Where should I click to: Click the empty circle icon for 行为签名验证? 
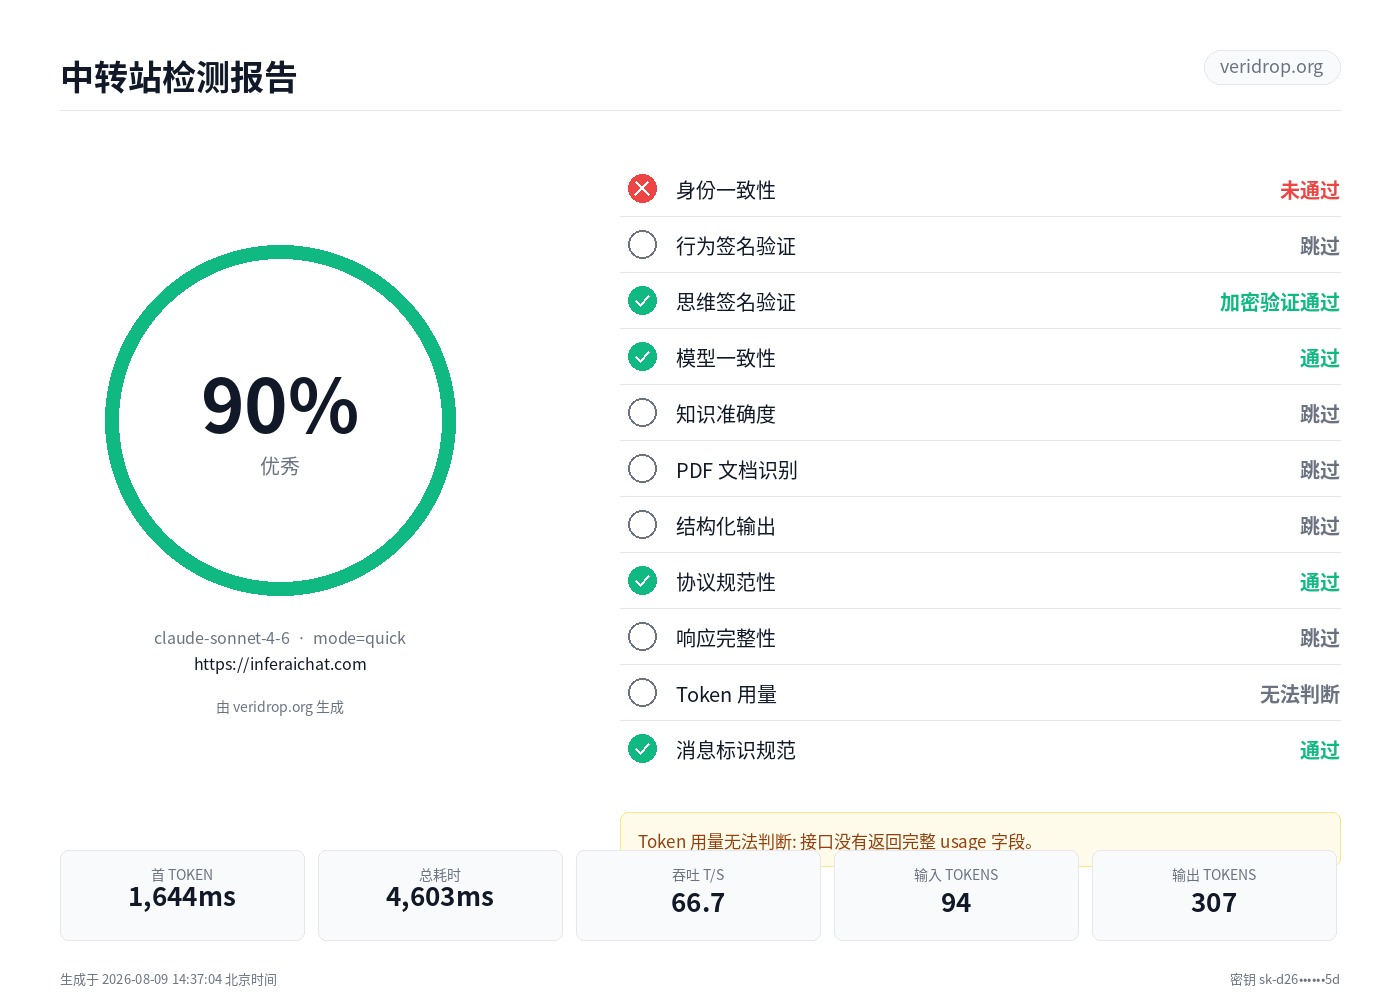(642, 245)
